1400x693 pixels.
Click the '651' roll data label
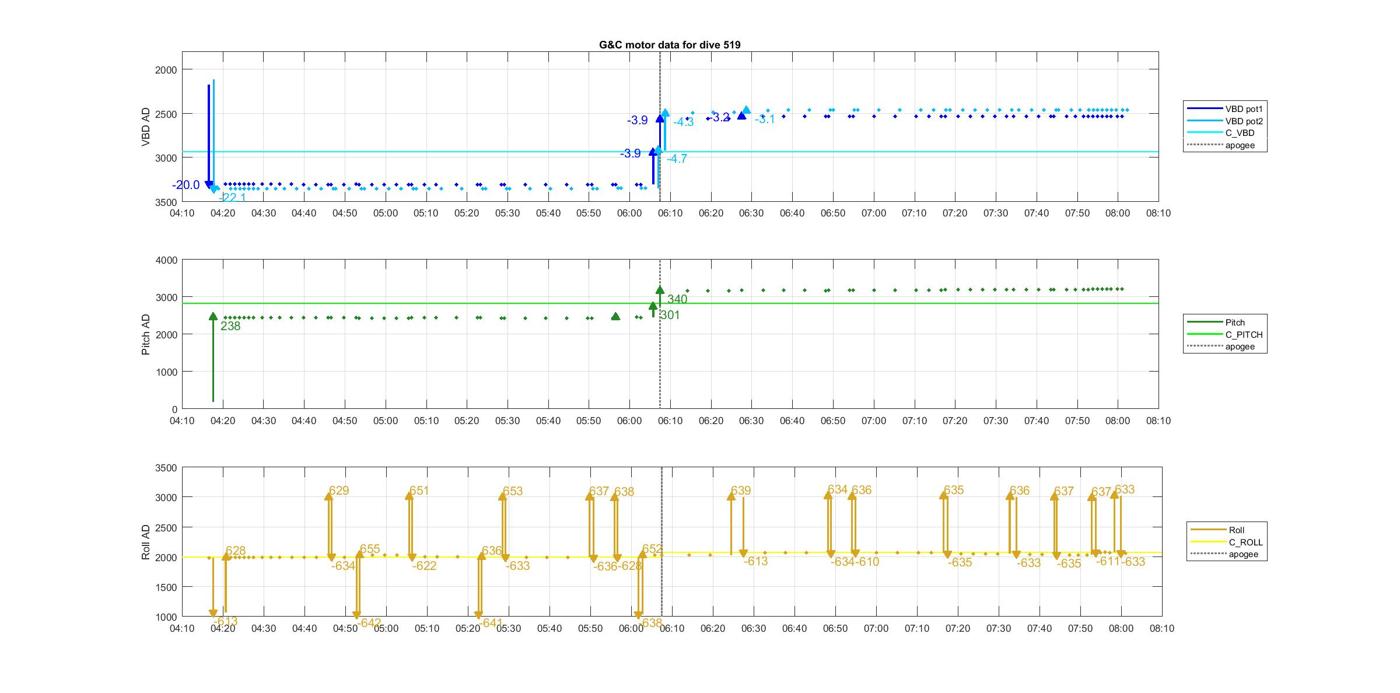pos(419,491)
